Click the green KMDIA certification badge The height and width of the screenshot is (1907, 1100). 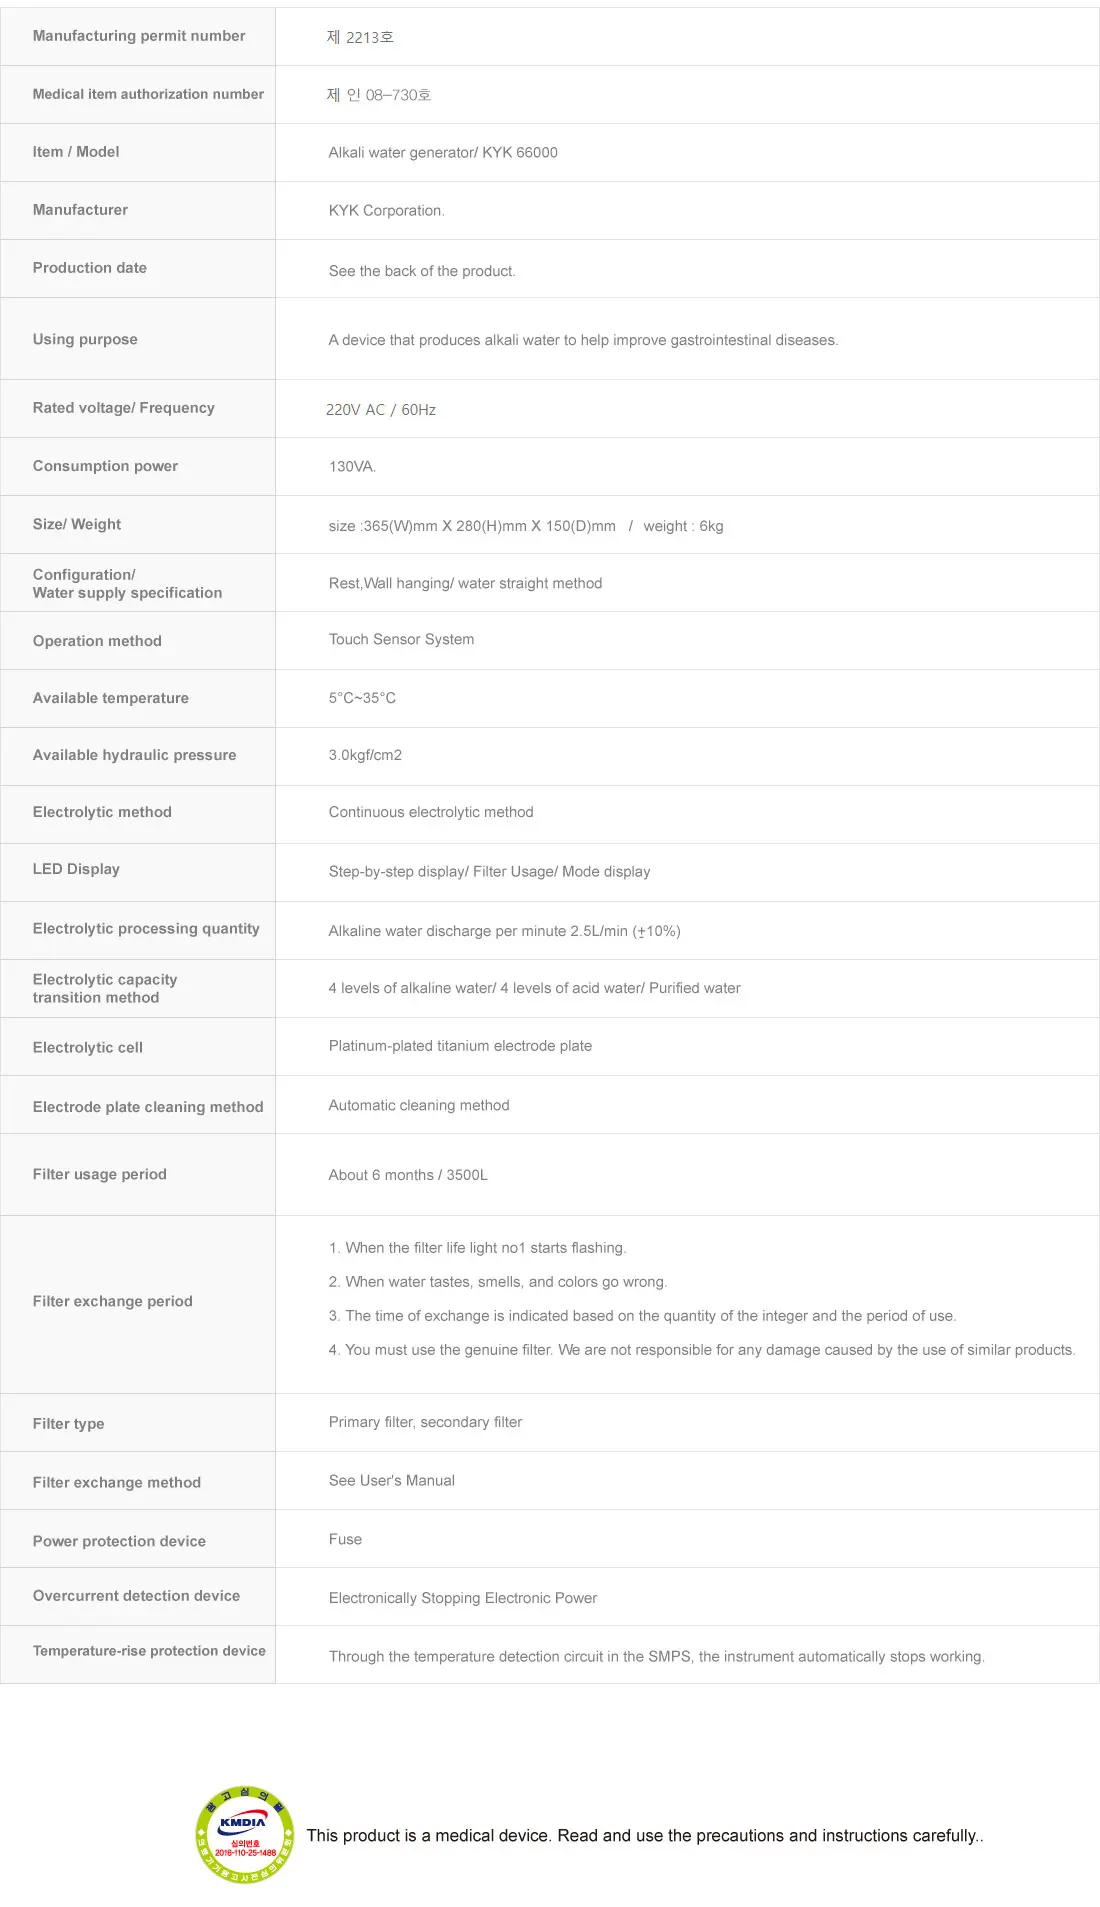[x=245, y=1834]
